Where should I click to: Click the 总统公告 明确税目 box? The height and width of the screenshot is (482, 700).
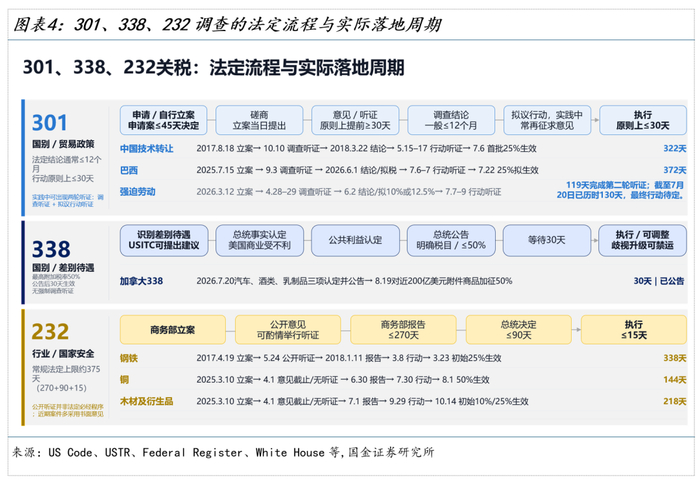[x=451, y=241]
